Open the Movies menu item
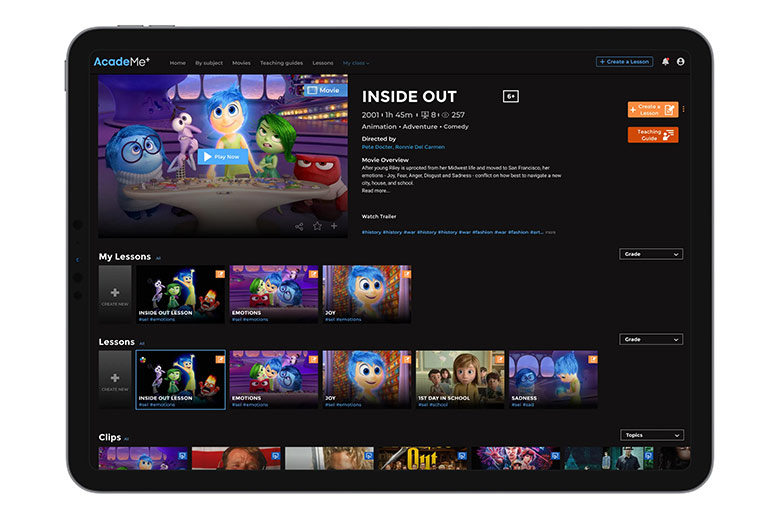Viewport: 780px width, 520px height. pos(241,63)
